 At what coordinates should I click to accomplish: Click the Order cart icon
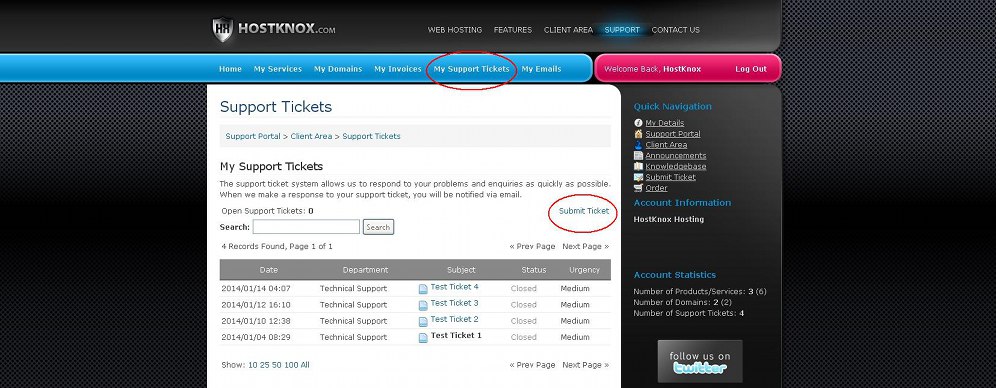tap(638, 188)
